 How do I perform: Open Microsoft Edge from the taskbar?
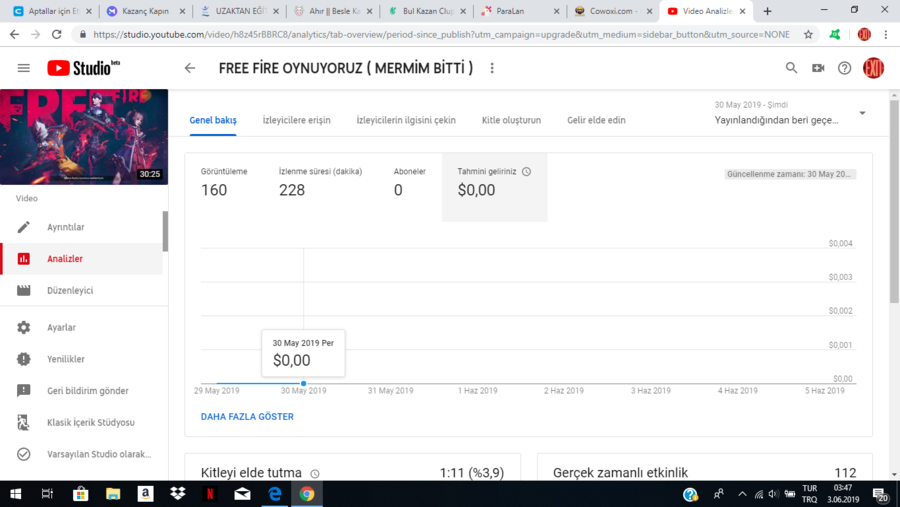(275, 494)
